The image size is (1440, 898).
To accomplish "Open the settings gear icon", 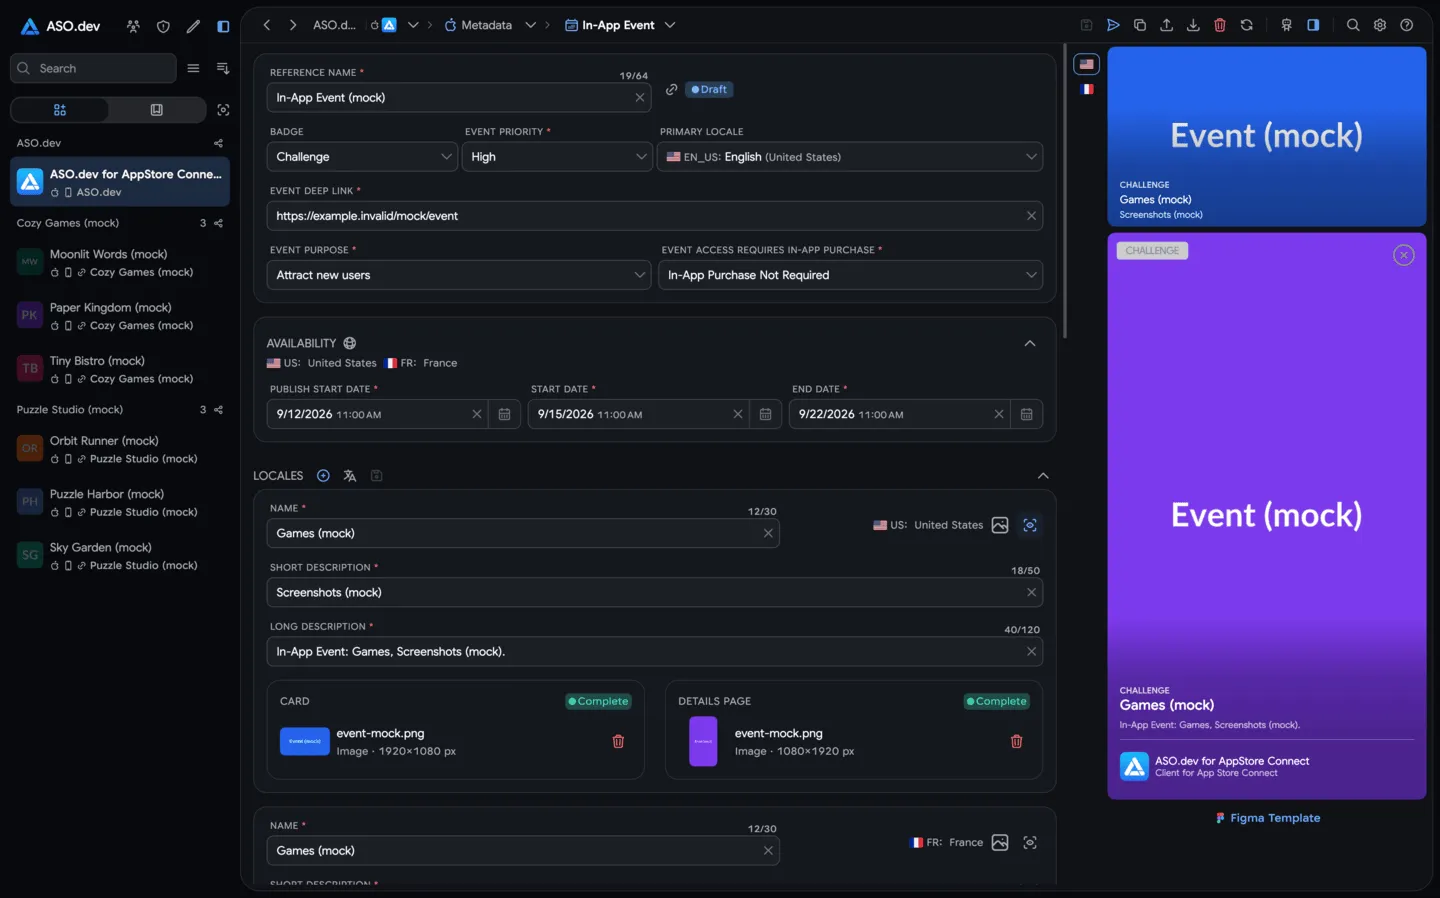I will tap(1380, 25).
